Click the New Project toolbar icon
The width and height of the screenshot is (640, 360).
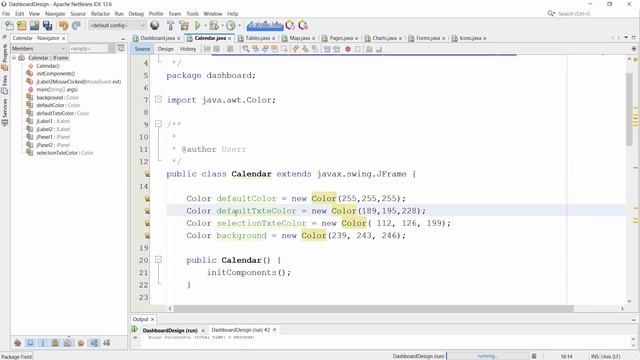tap(22, 25)
